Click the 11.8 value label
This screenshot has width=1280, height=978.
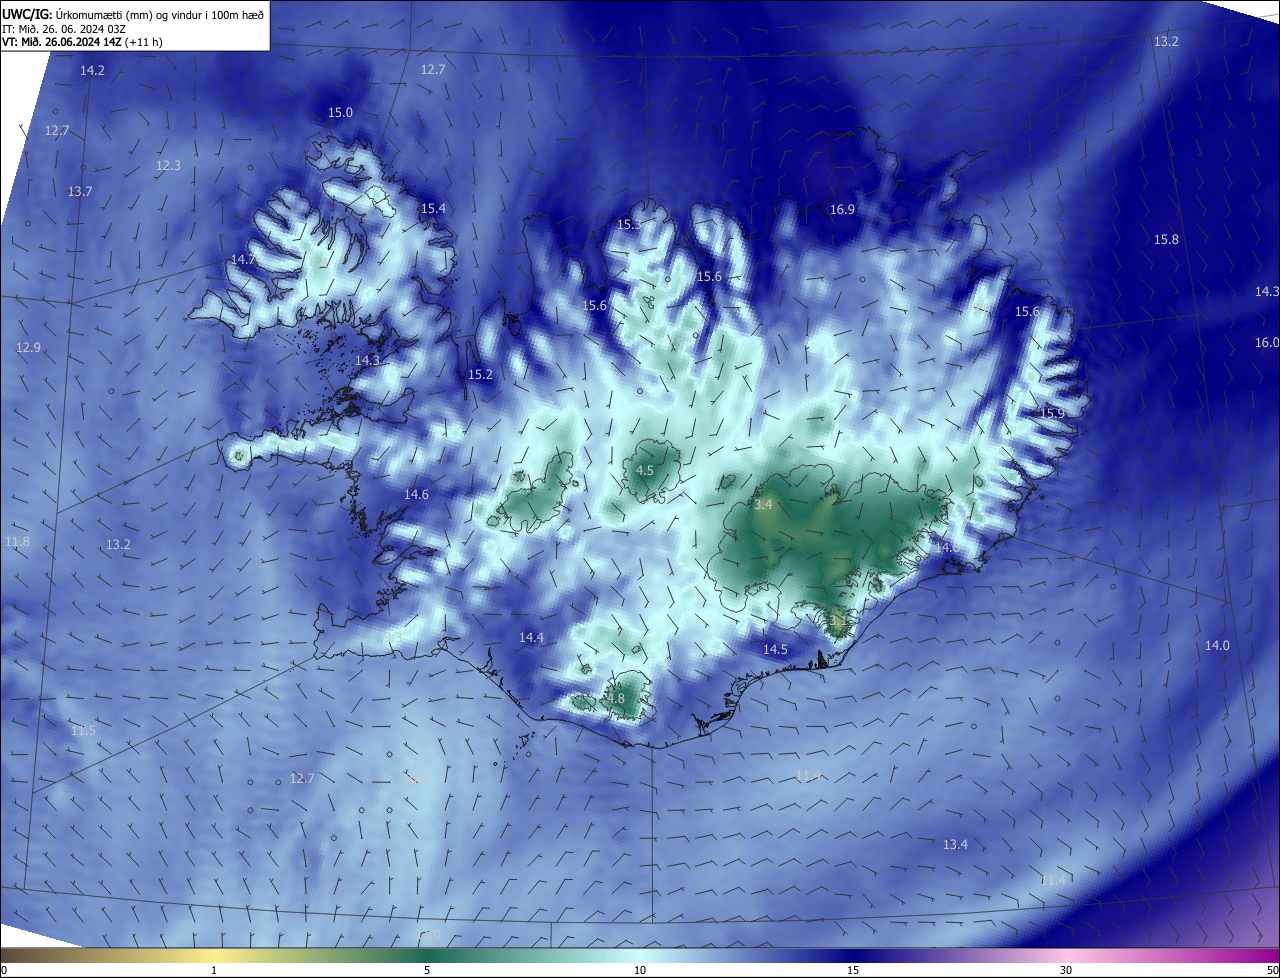(18, 542)
